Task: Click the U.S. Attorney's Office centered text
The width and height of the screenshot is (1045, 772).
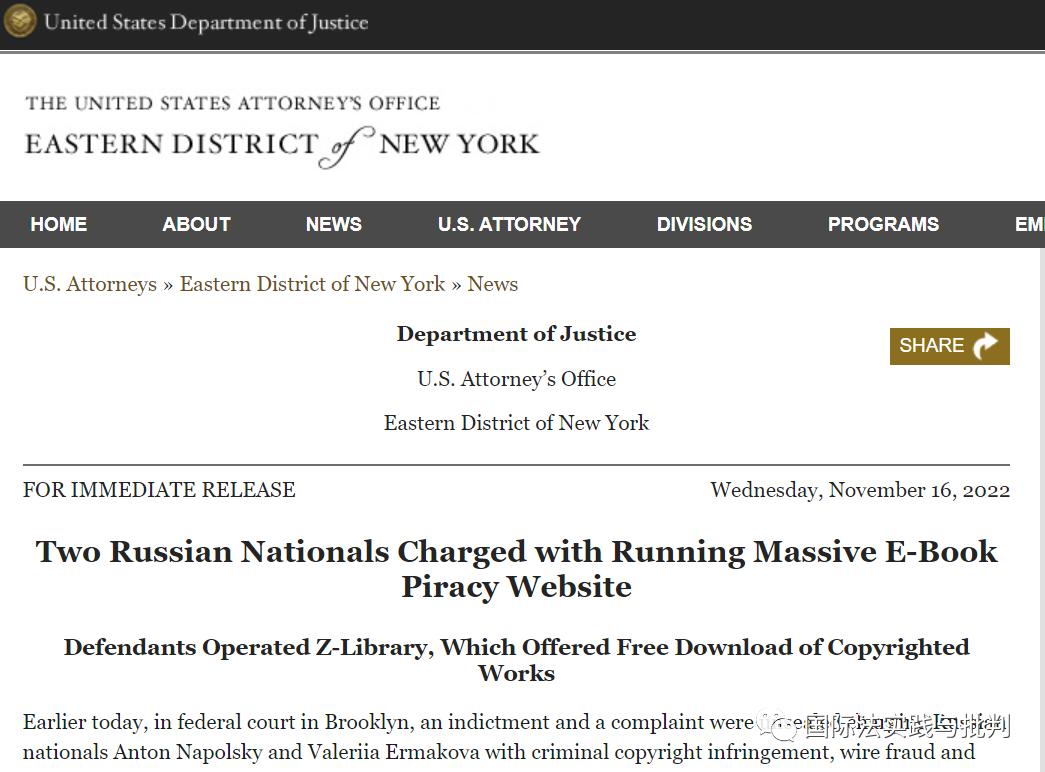Action: pyautogui.click(x=517, y=379)
